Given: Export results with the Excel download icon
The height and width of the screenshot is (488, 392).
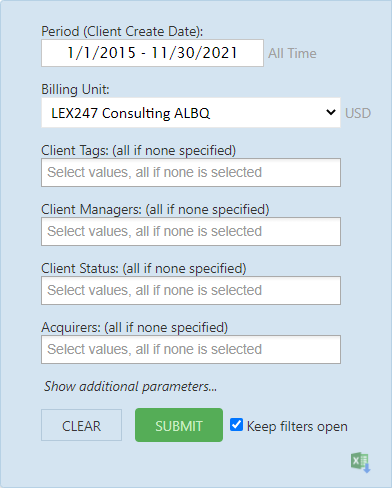Looking at the screenshot, I should (361, 462).
